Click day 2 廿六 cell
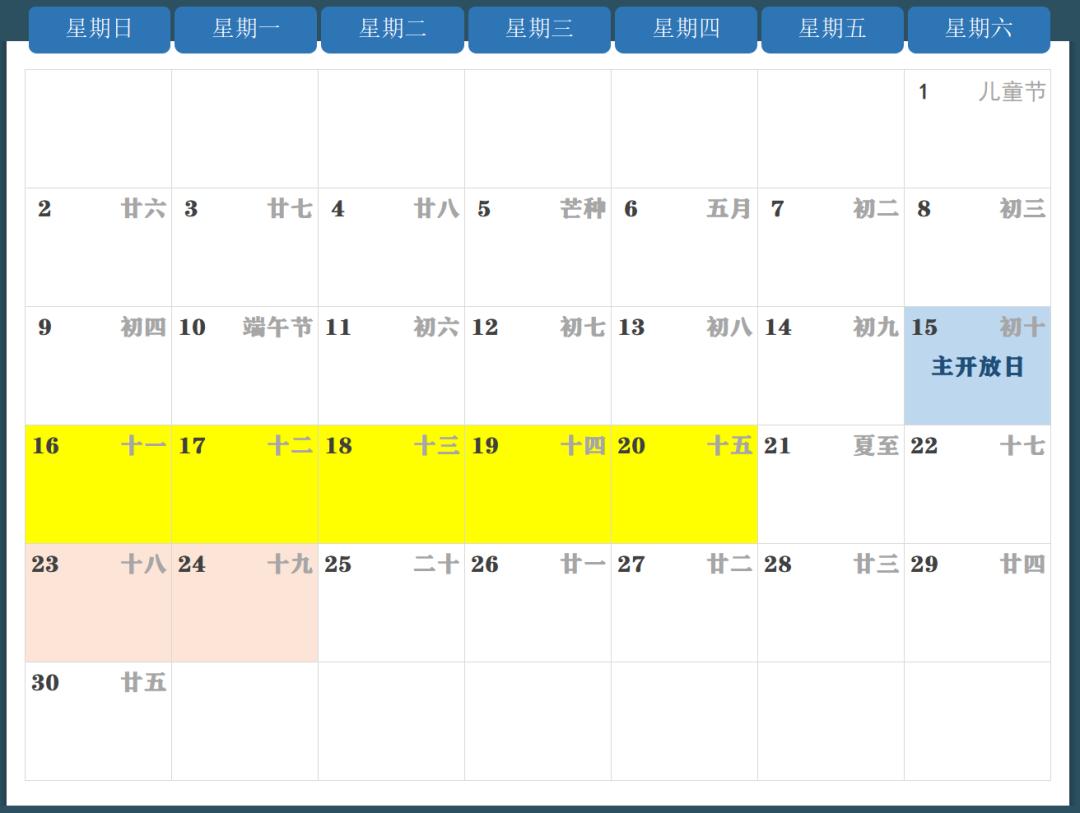 point(98,247)
